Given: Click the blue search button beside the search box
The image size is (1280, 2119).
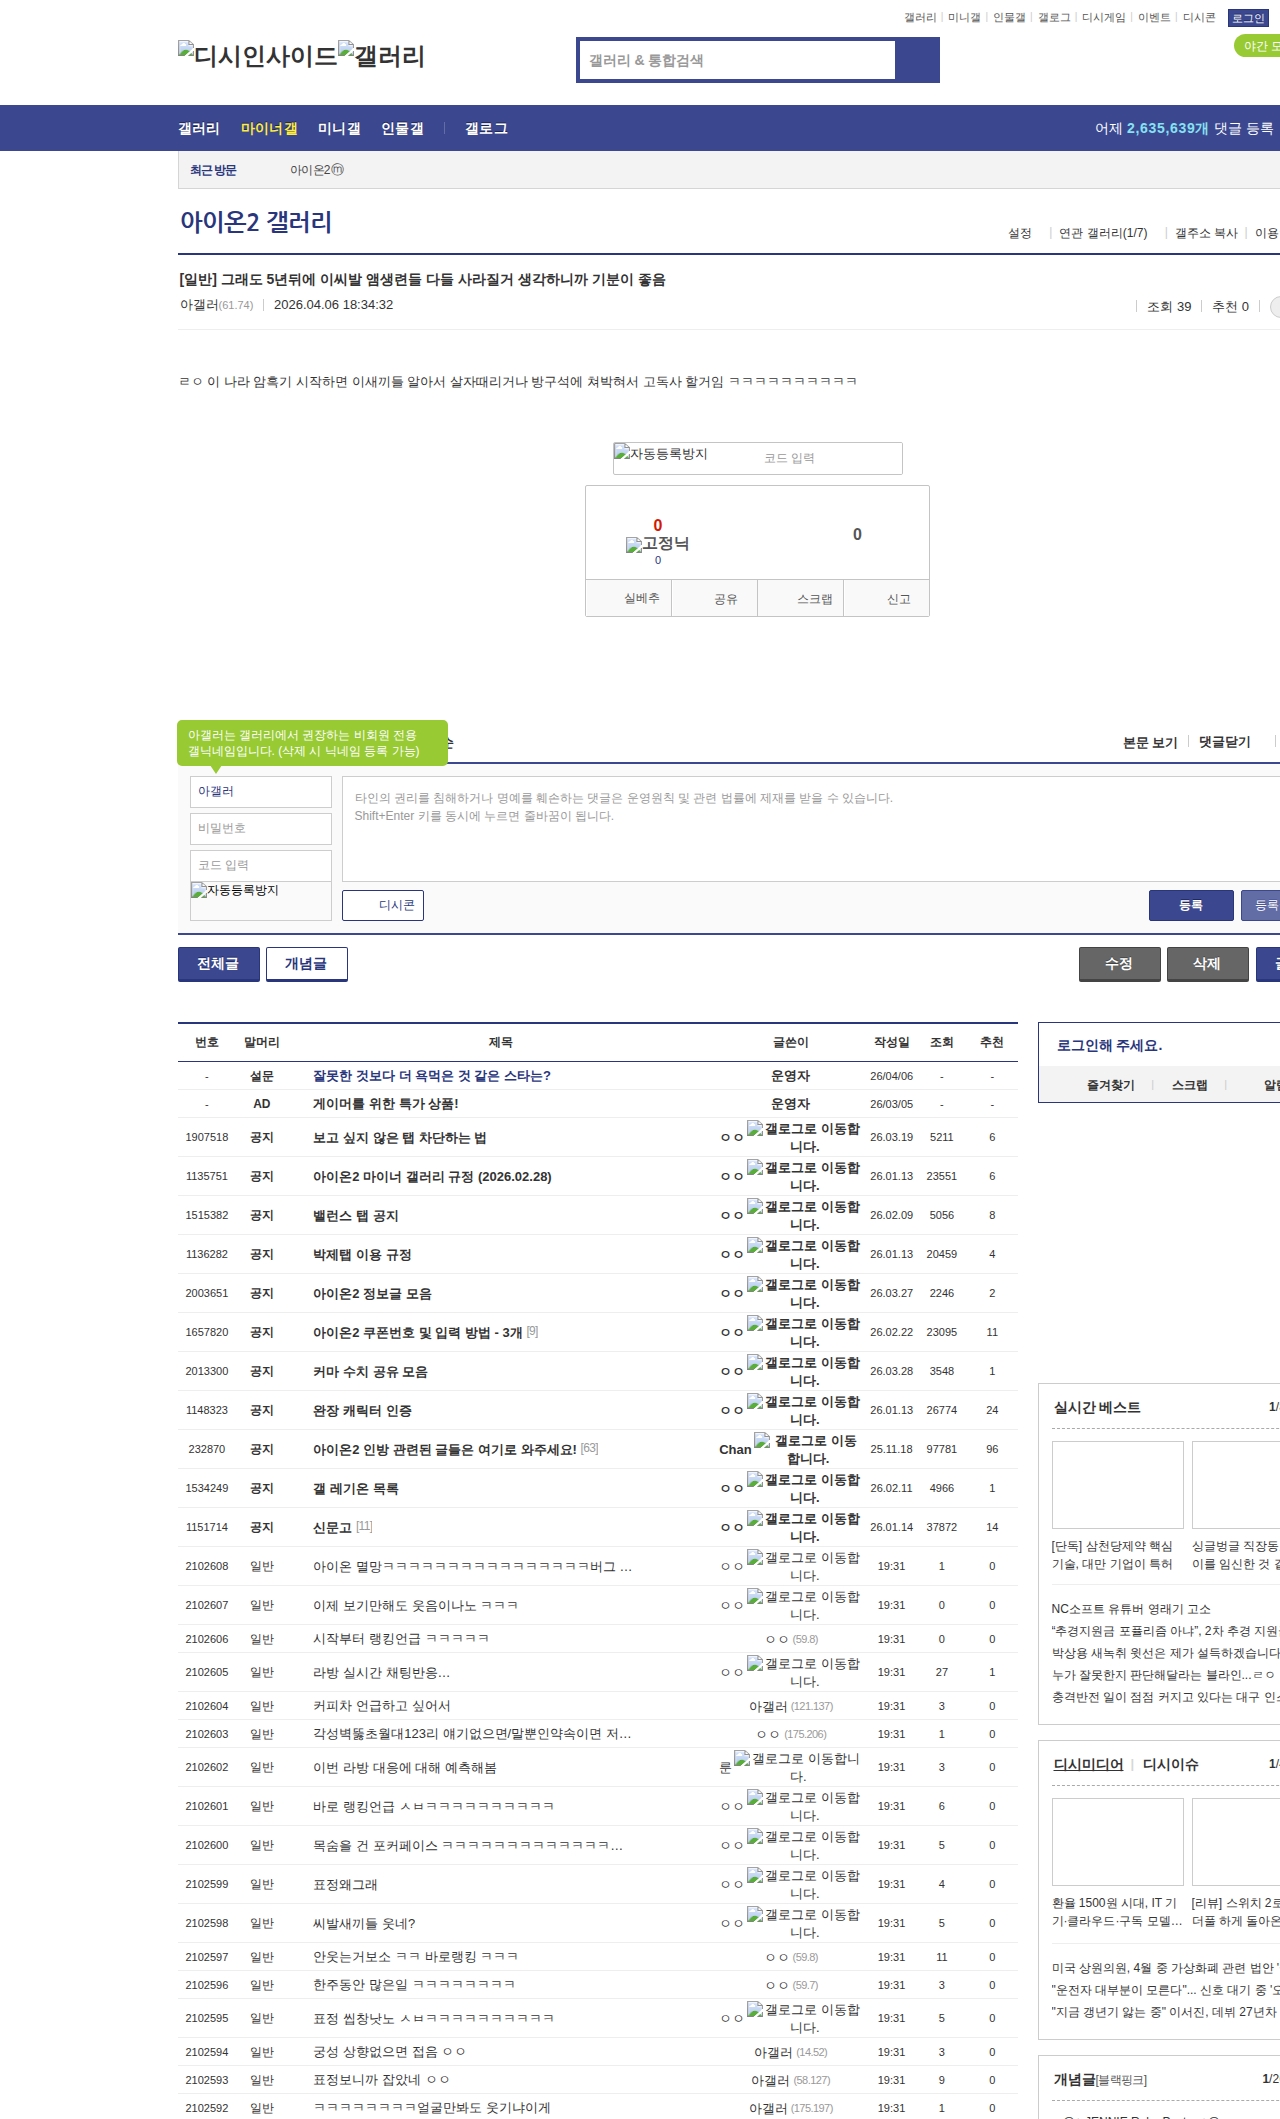Looking at the screenshot, I should click(917, 60).
